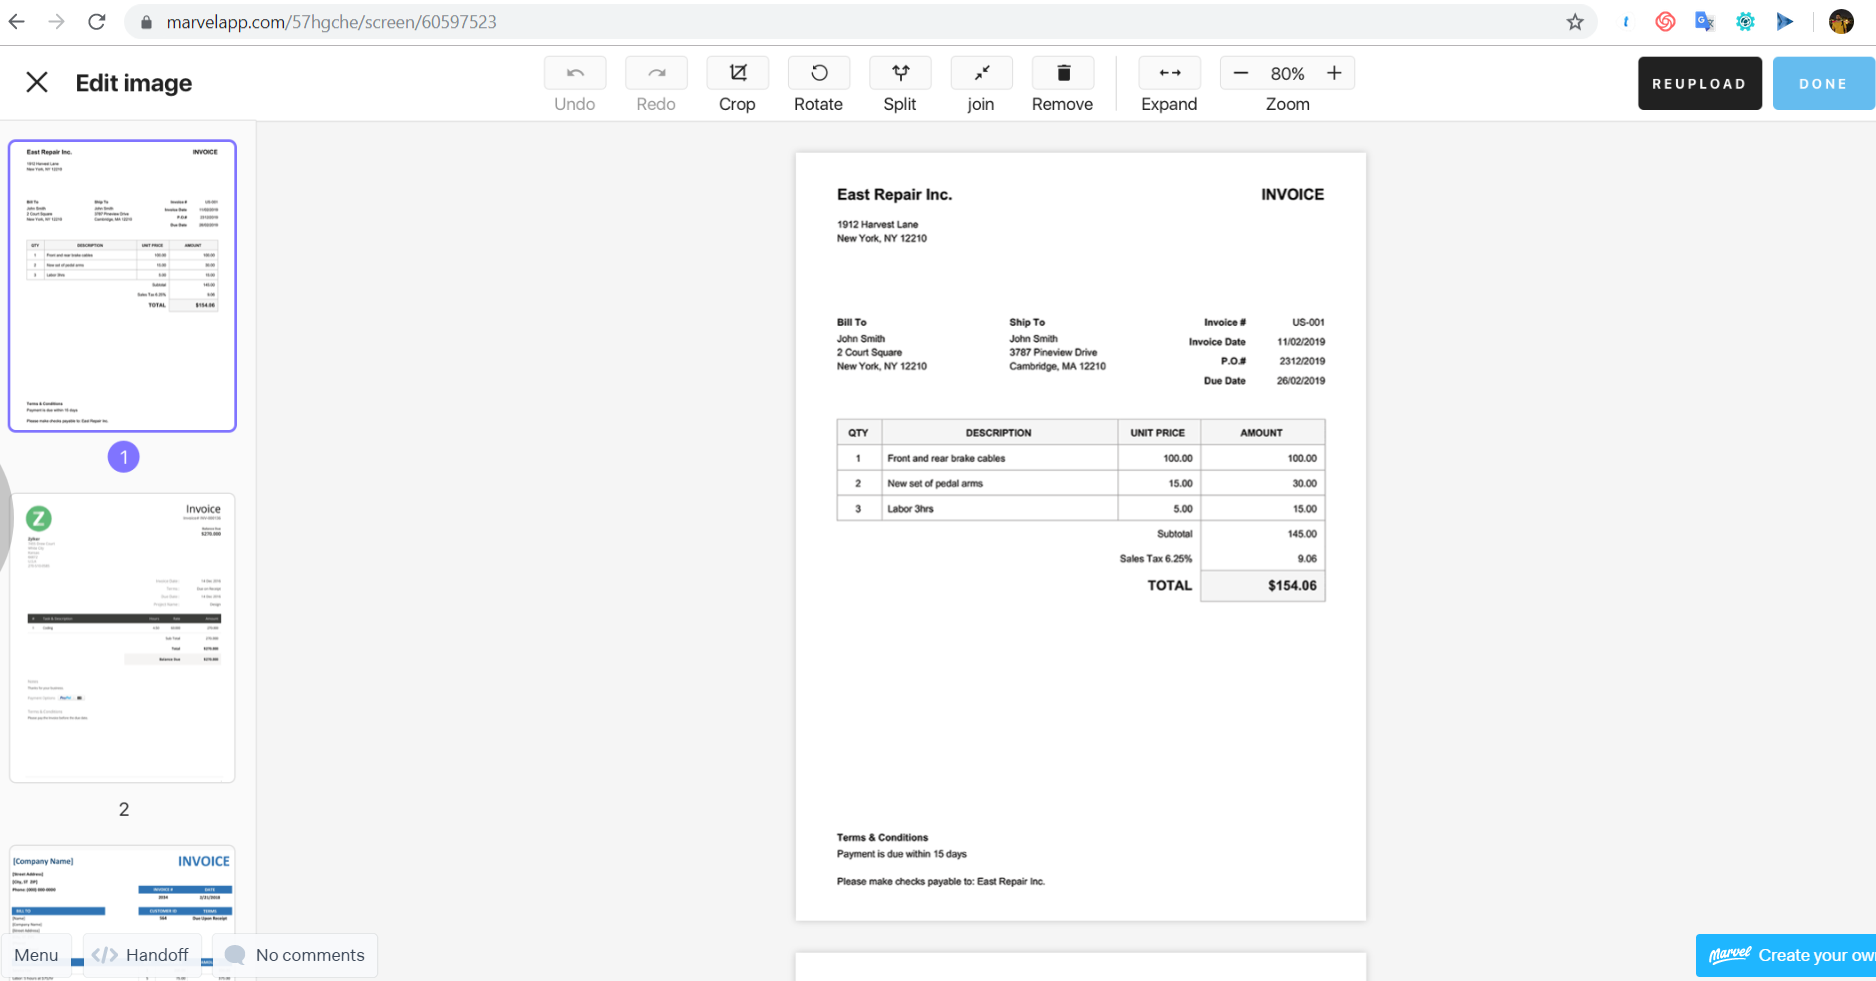Viewport: 1876px width, 981px height.
Task: Click the Marvel Create your own banner
Action: pyautogui.click(x=1786, y=955)
